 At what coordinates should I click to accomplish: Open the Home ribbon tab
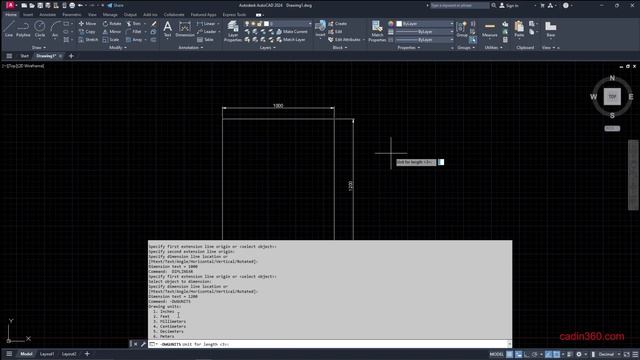click(11, 15)
